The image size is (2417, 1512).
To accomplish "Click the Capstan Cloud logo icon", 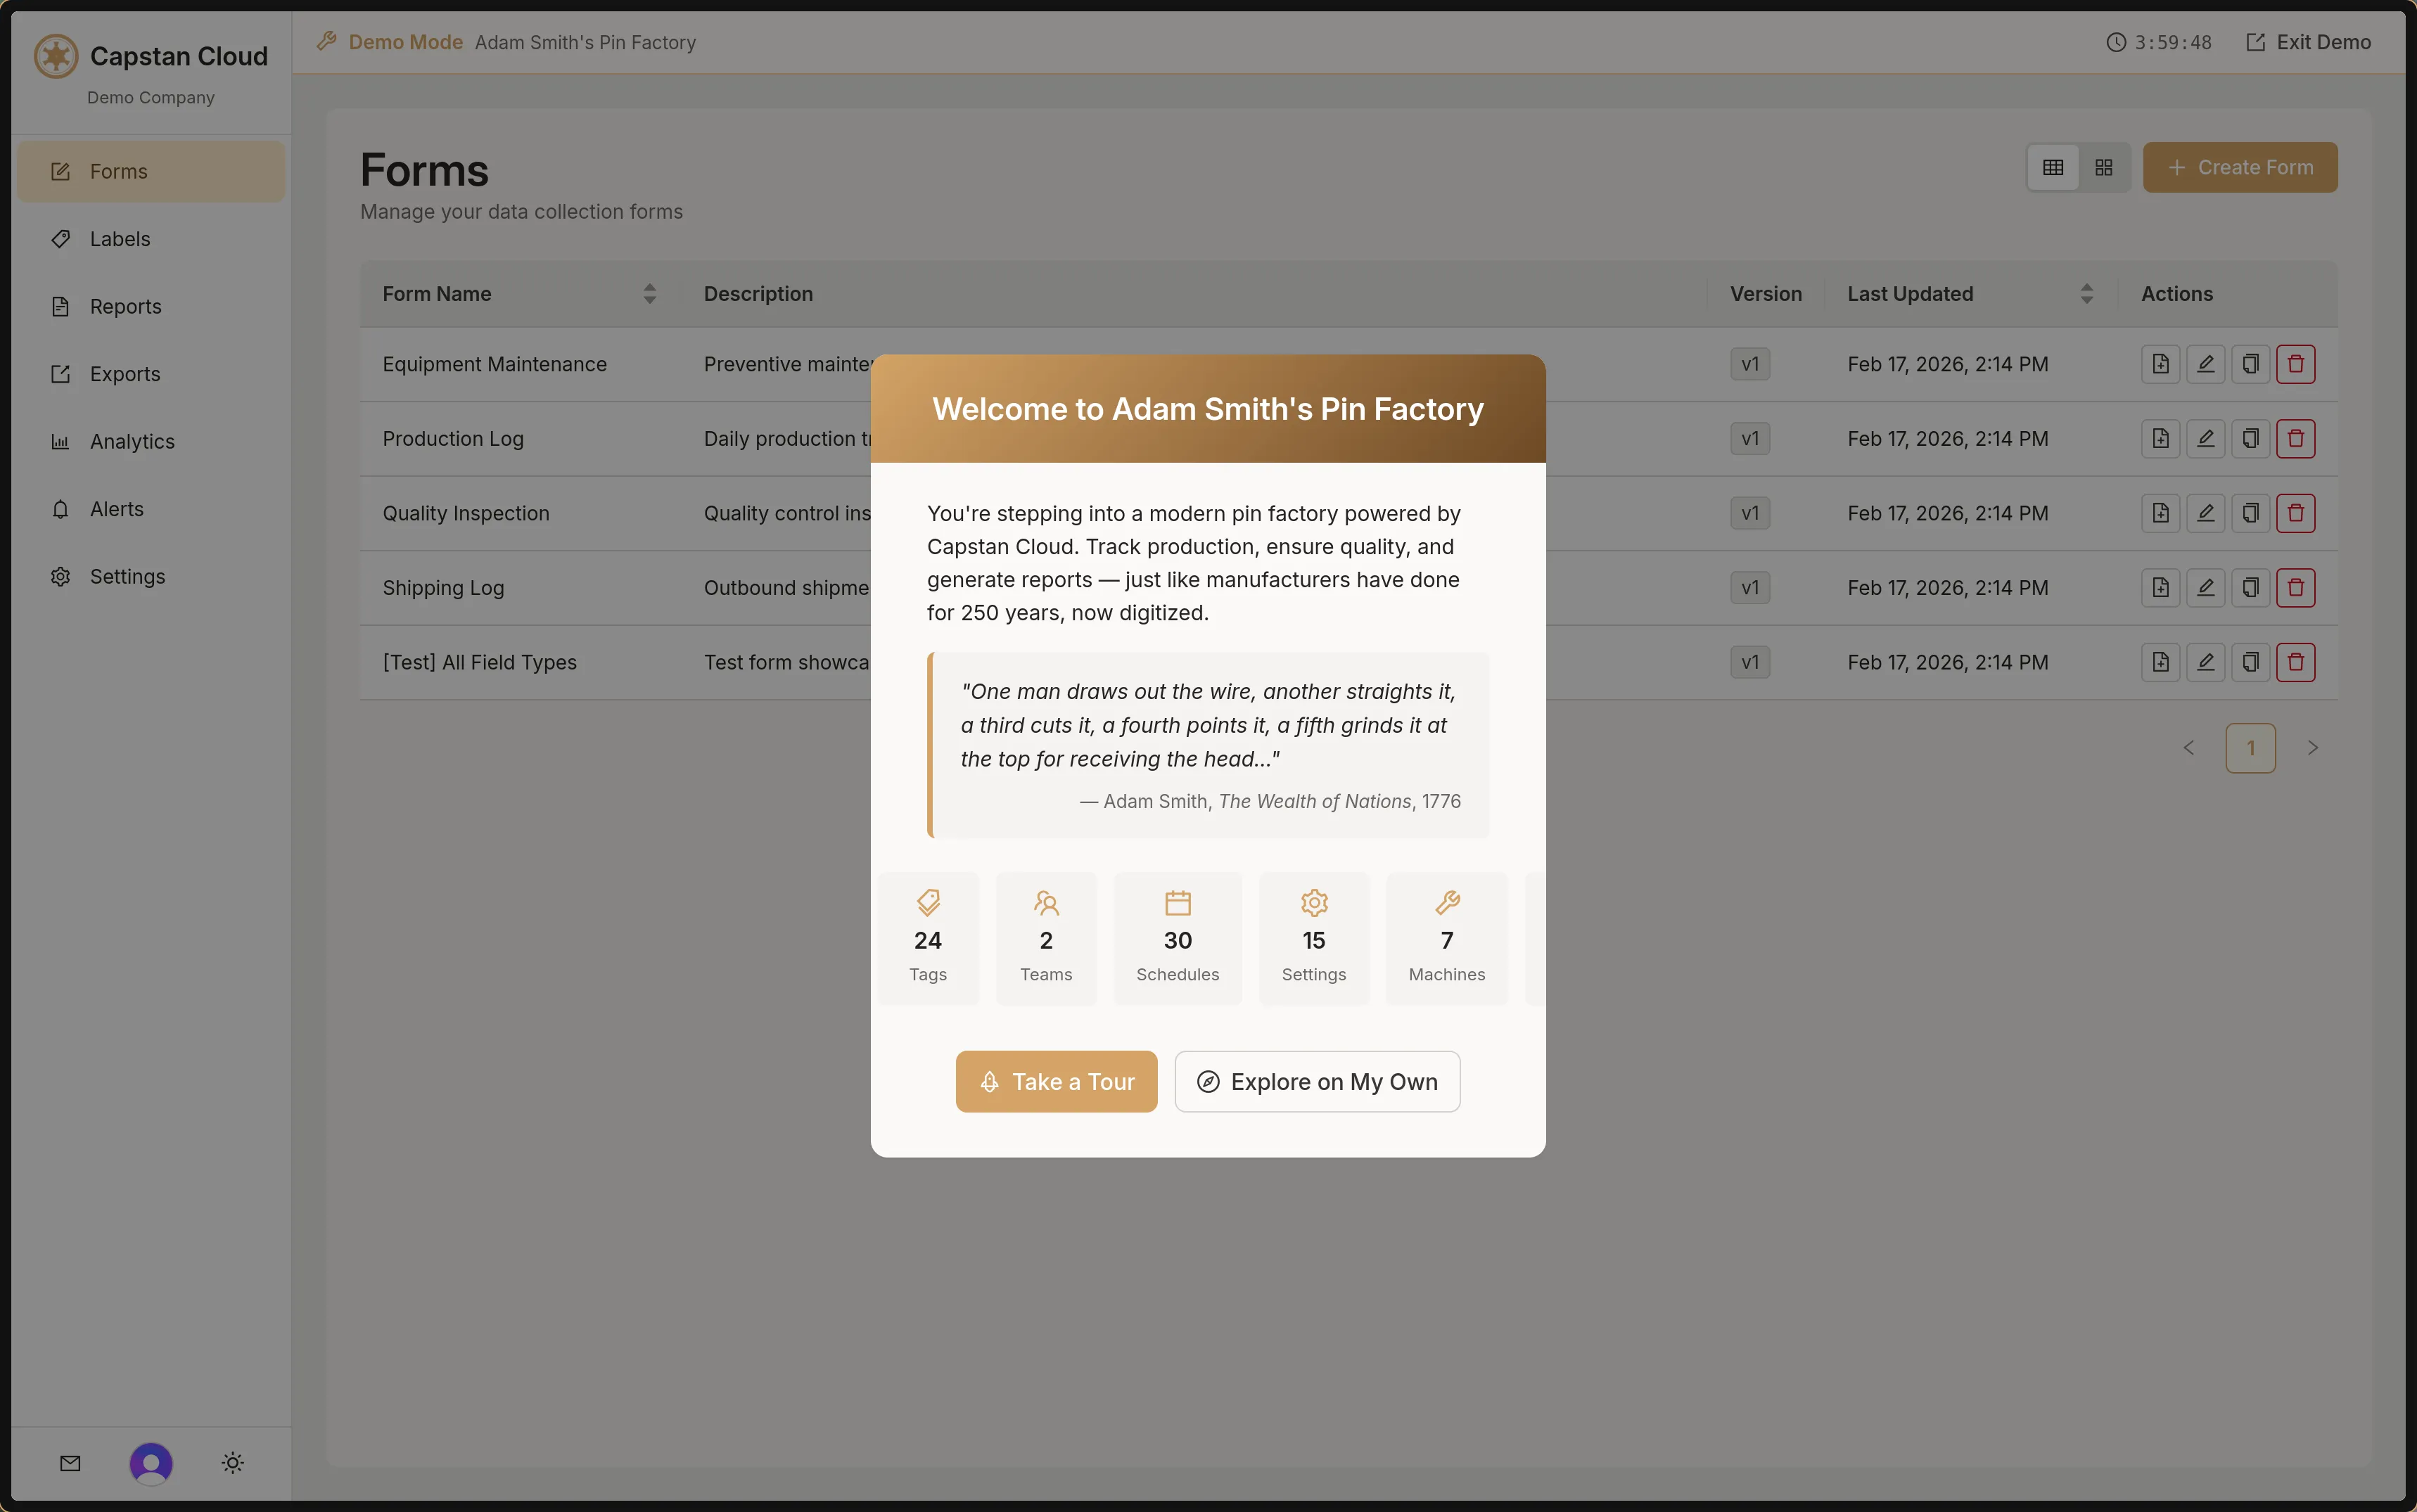I will 56,56.
